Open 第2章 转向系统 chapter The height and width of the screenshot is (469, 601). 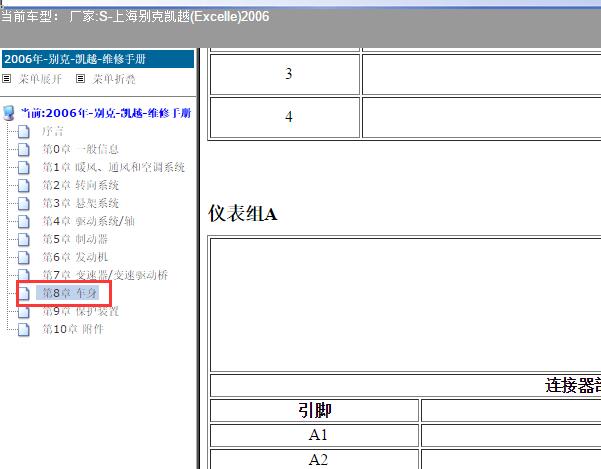(80, 185)
